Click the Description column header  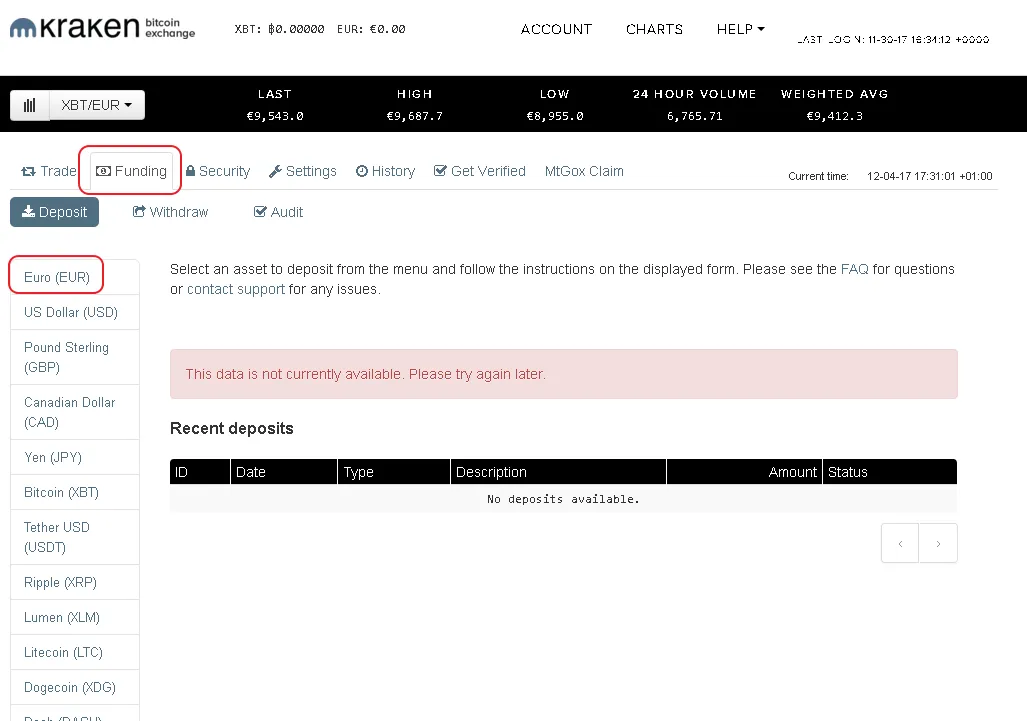click(558, 471)
